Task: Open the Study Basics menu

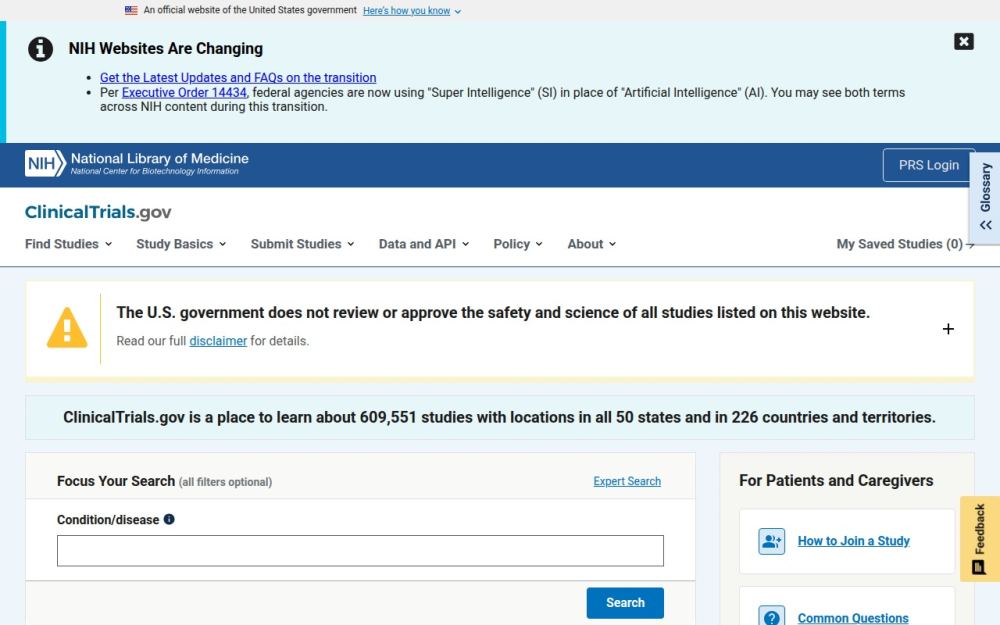Action: pyautogui.click(x=181, y=244)
